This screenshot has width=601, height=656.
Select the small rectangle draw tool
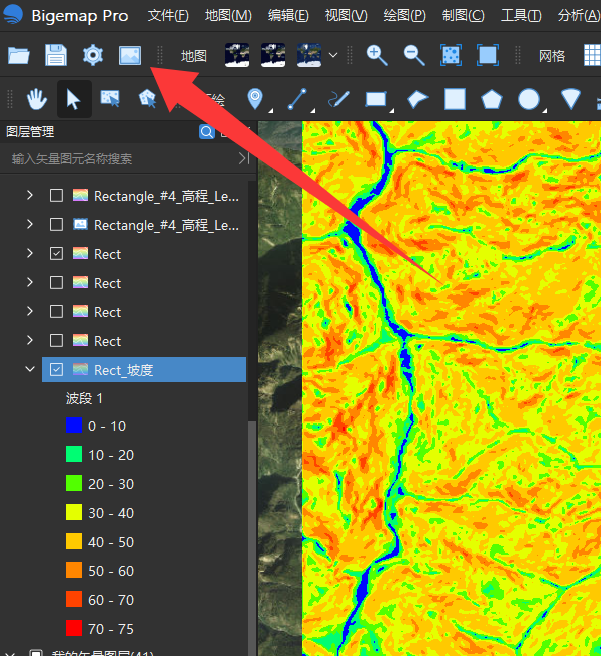[376, 100]
